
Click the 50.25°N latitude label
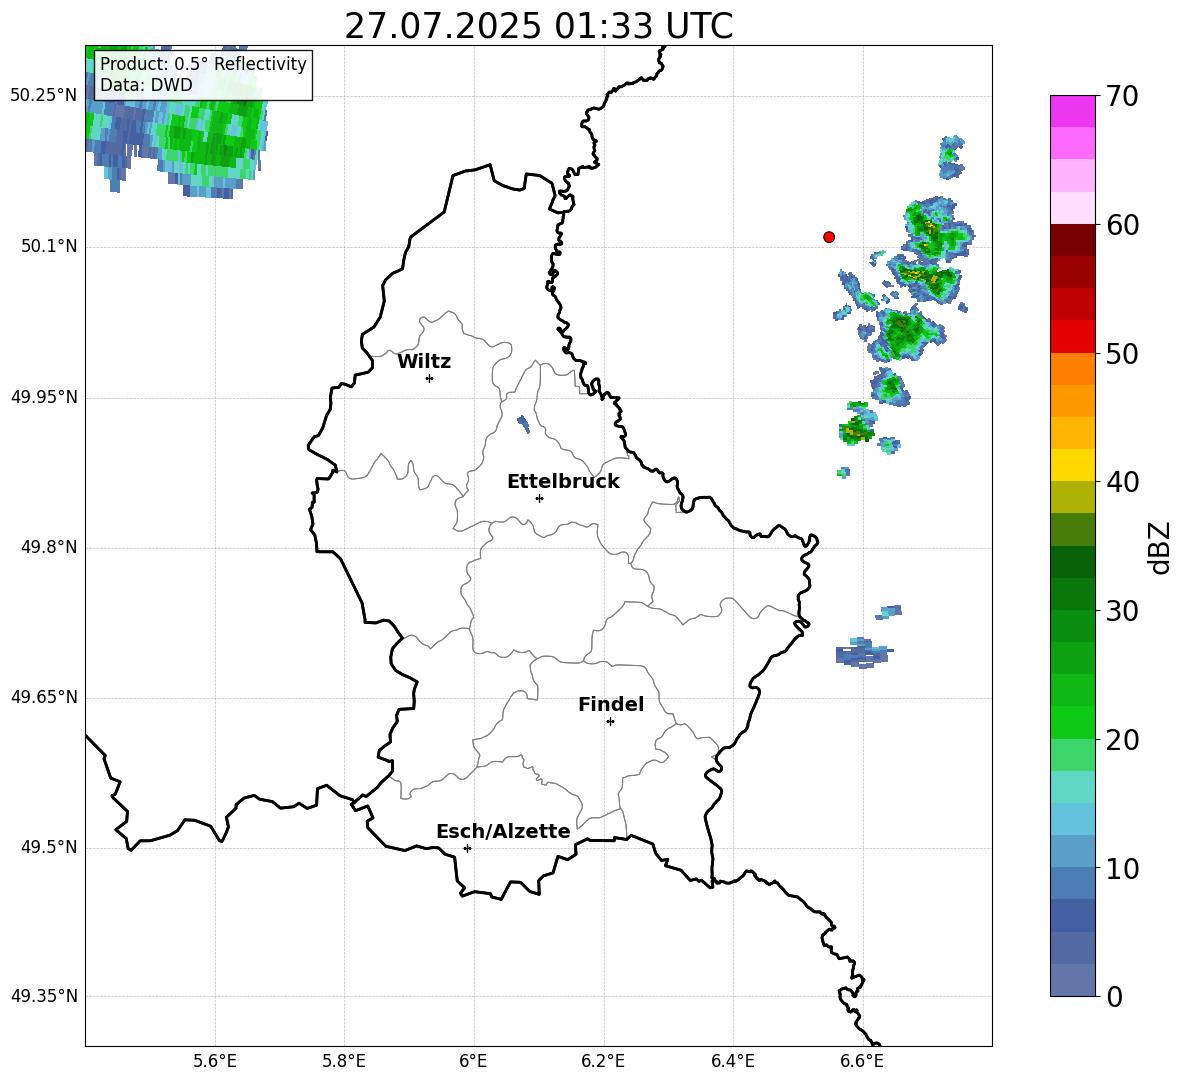[44, 96]
